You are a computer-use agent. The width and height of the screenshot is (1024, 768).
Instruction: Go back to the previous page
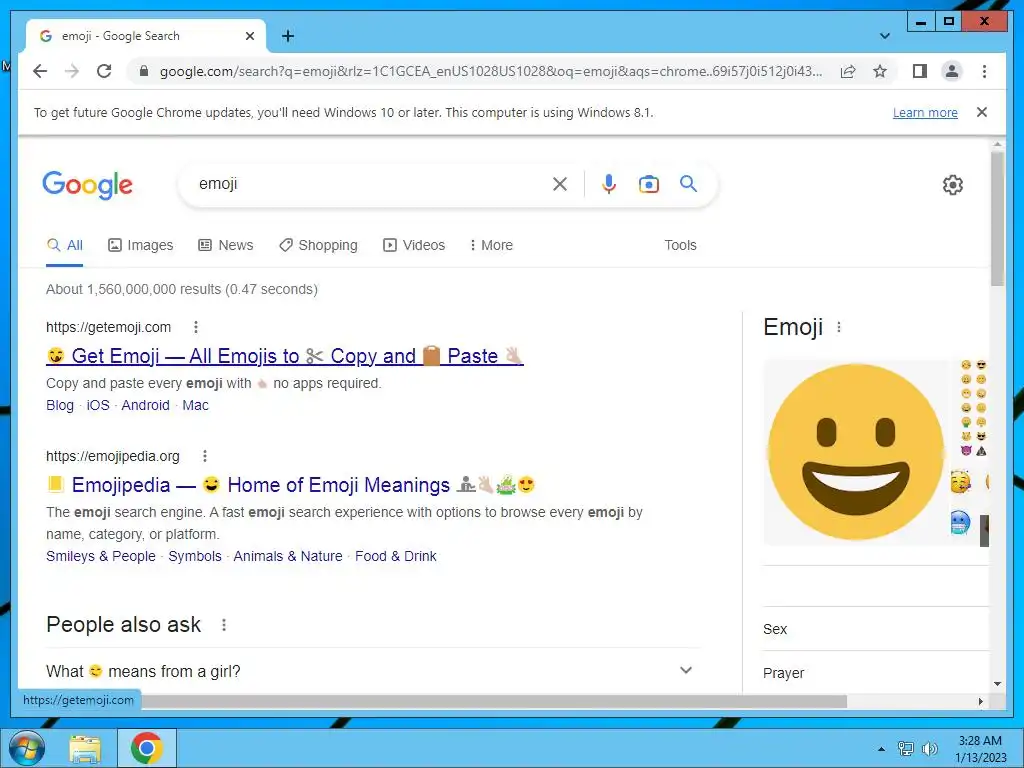40,71
